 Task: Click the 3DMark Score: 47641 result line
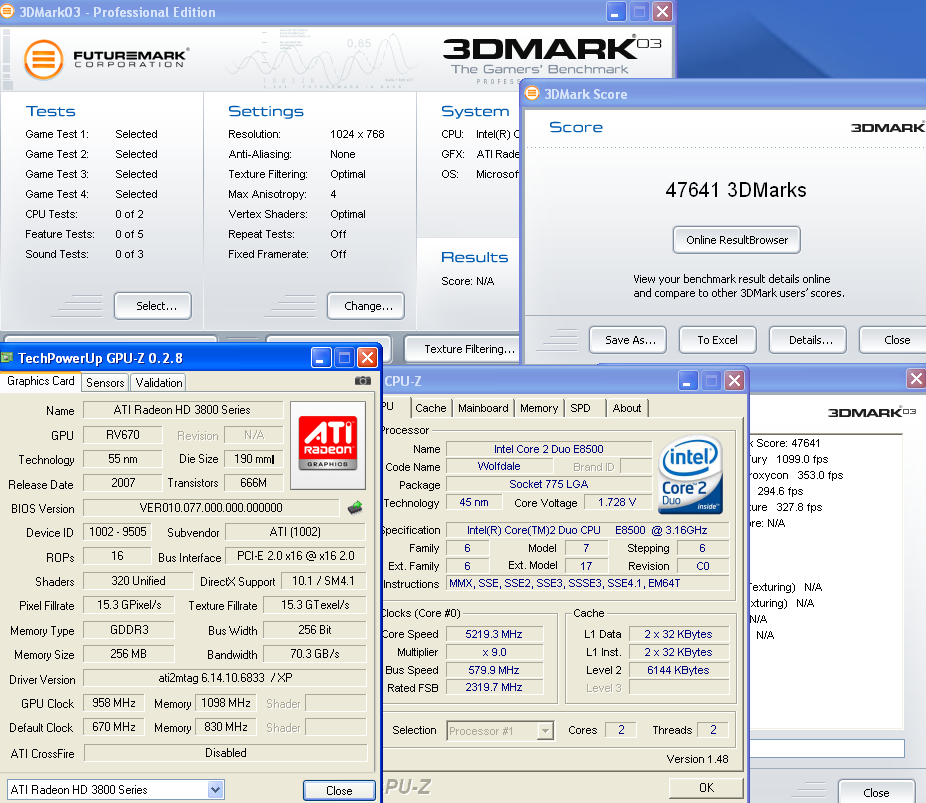785,443
